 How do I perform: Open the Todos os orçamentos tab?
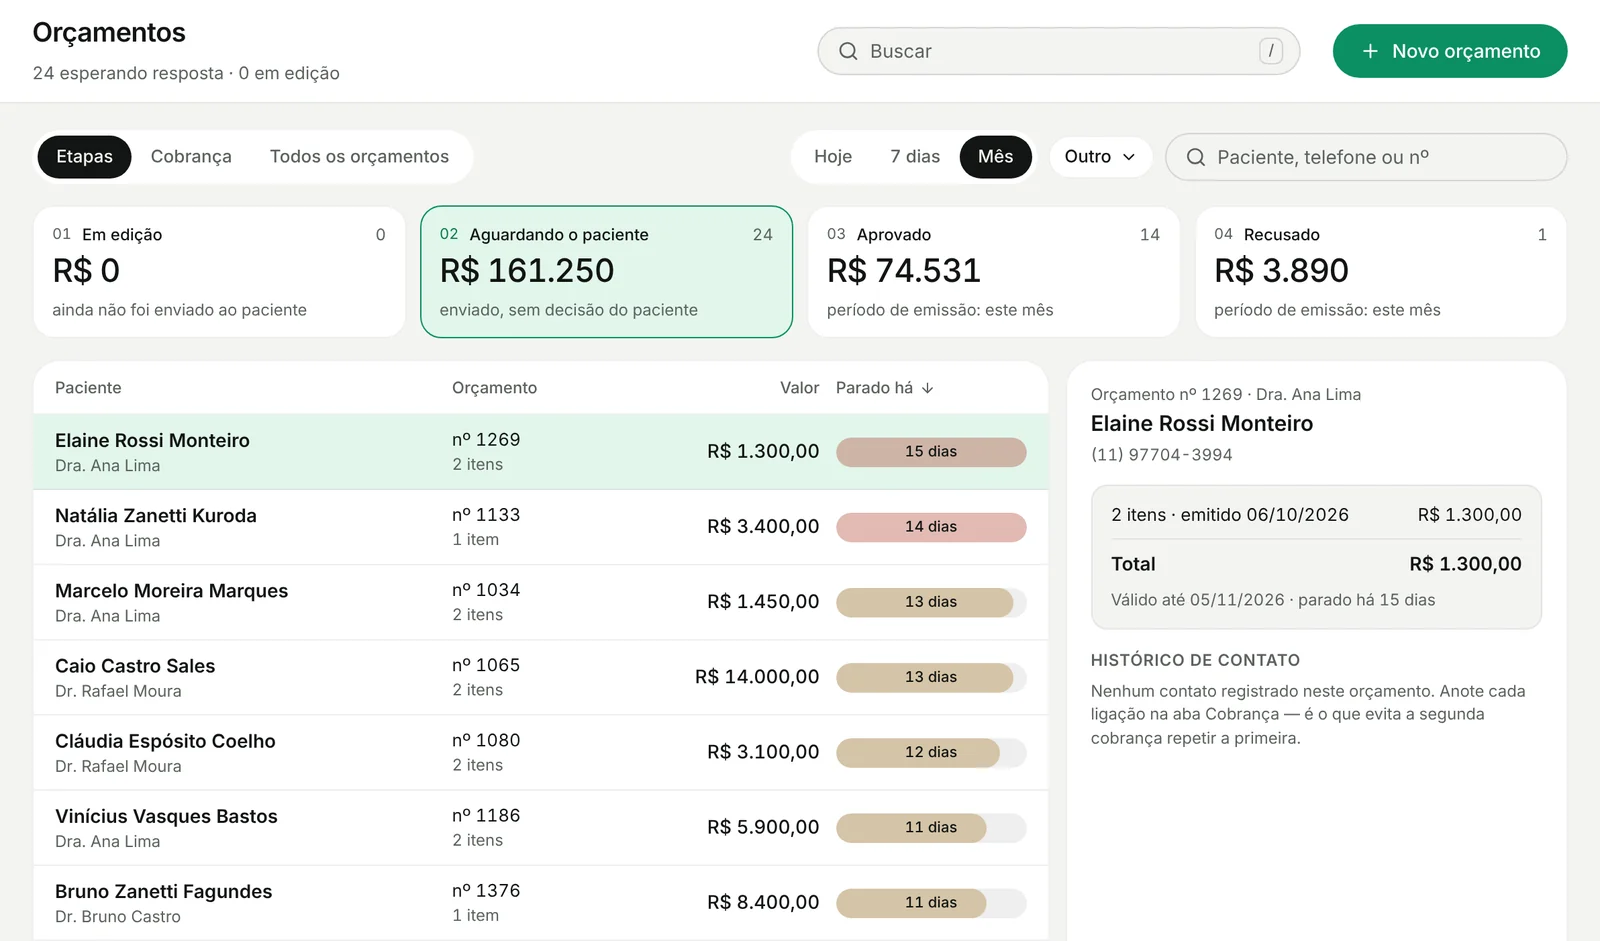tap(359, 157)
